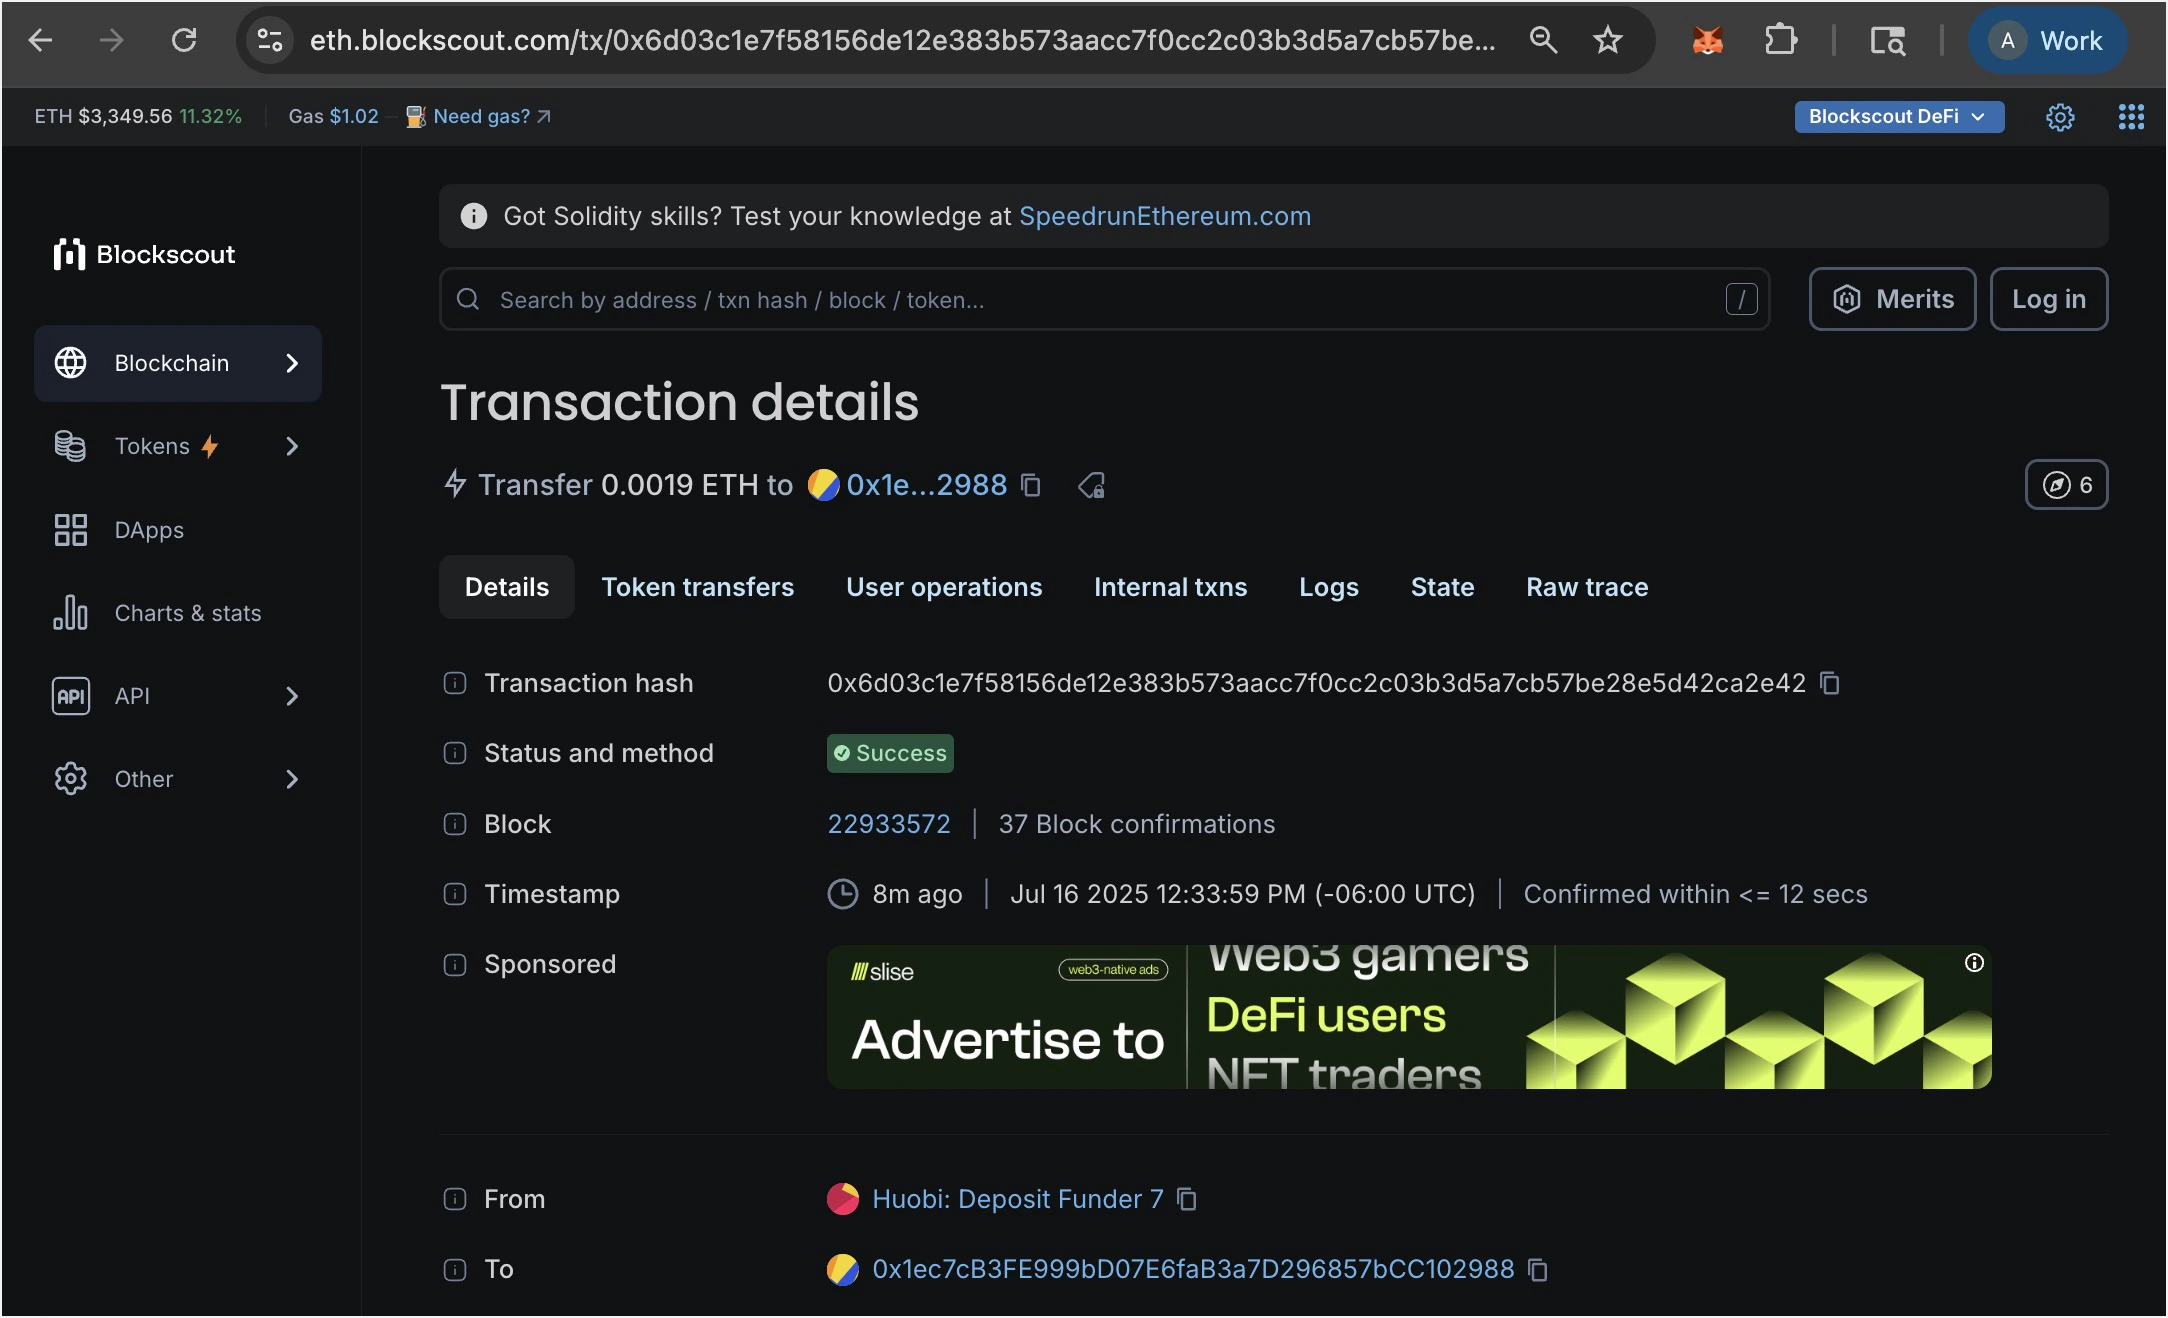Show info on the sponsored ad
This screenshot has height=1318, width=2168.
[x=1974, y=963]
